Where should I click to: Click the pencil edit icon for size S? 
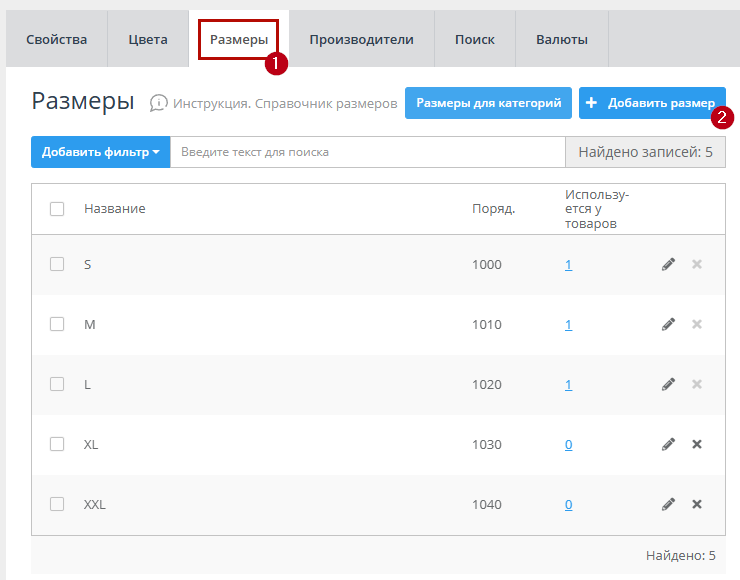click(x=668, y=264)
